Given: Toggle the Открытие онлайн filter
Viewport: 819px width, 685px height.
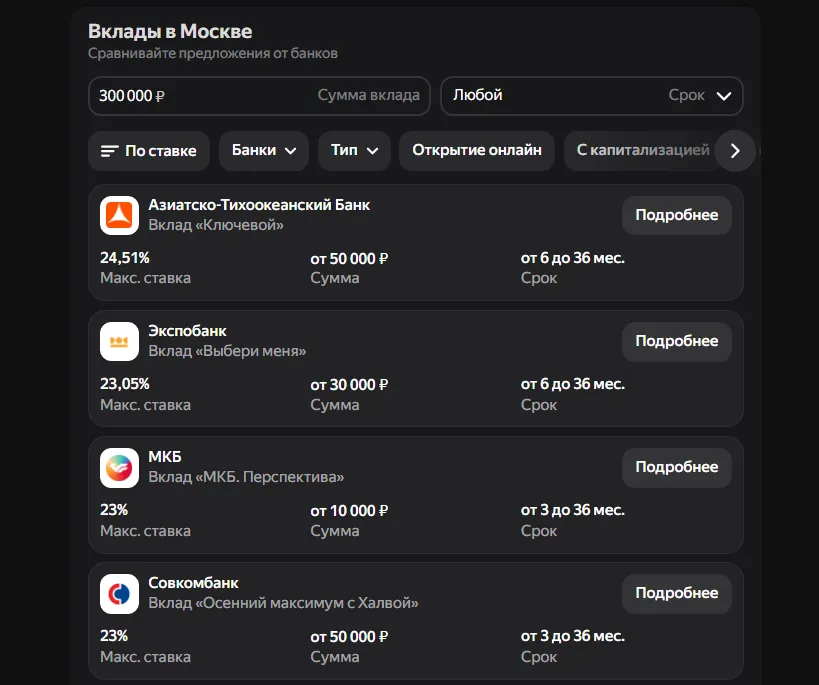Looking at the screenshot, I should 477,151.
